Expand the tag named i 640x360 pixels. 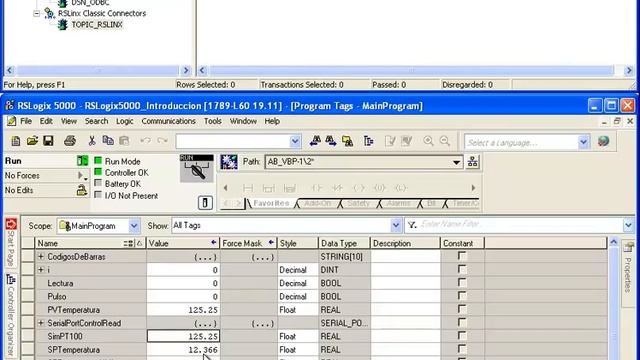[41, 270]
